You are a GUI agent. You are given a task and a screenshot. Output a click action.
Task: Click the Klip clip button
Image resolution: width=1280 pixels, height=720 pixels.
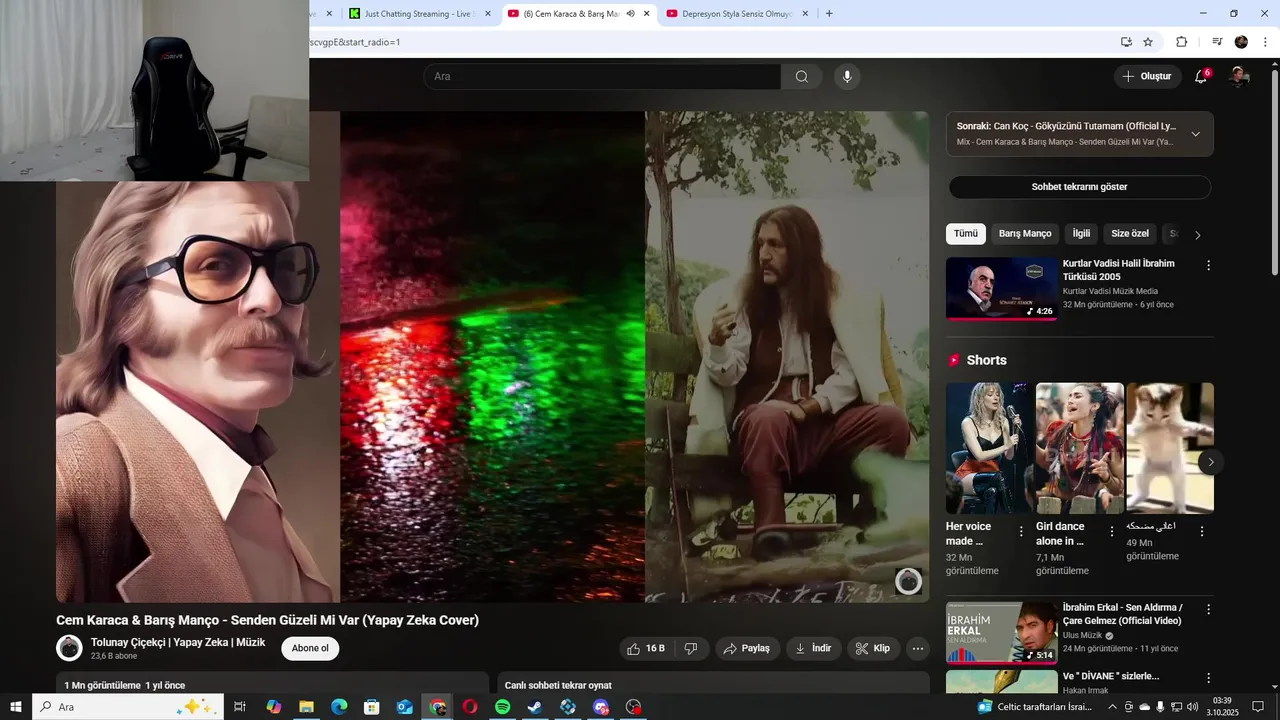(x=873, y=649)
